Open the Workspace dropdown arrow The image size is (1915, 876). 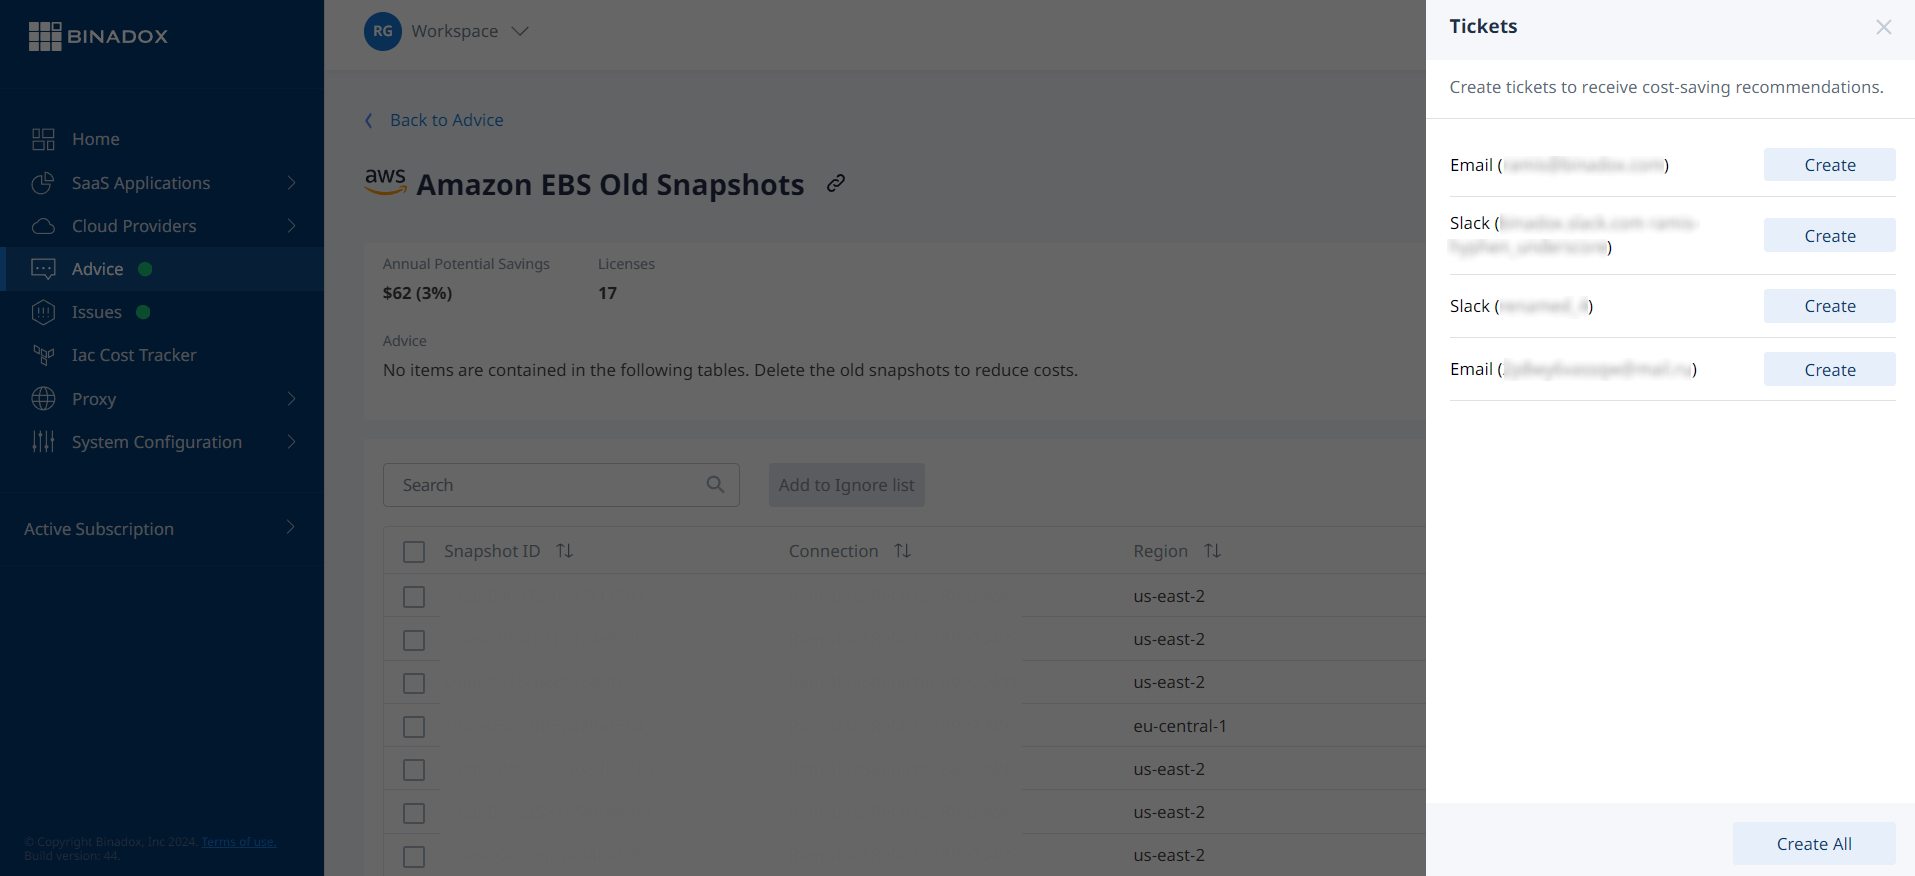tap(520, 31)
